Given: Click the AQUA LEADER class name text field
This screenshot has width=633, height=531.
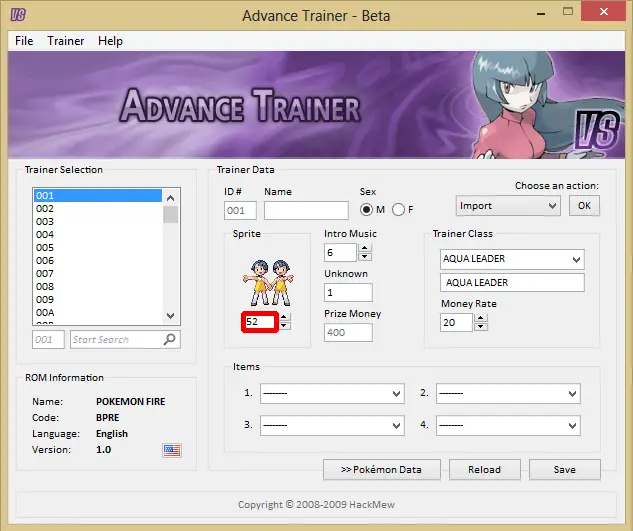Looking at the screenshot, I should pos(512,283).
